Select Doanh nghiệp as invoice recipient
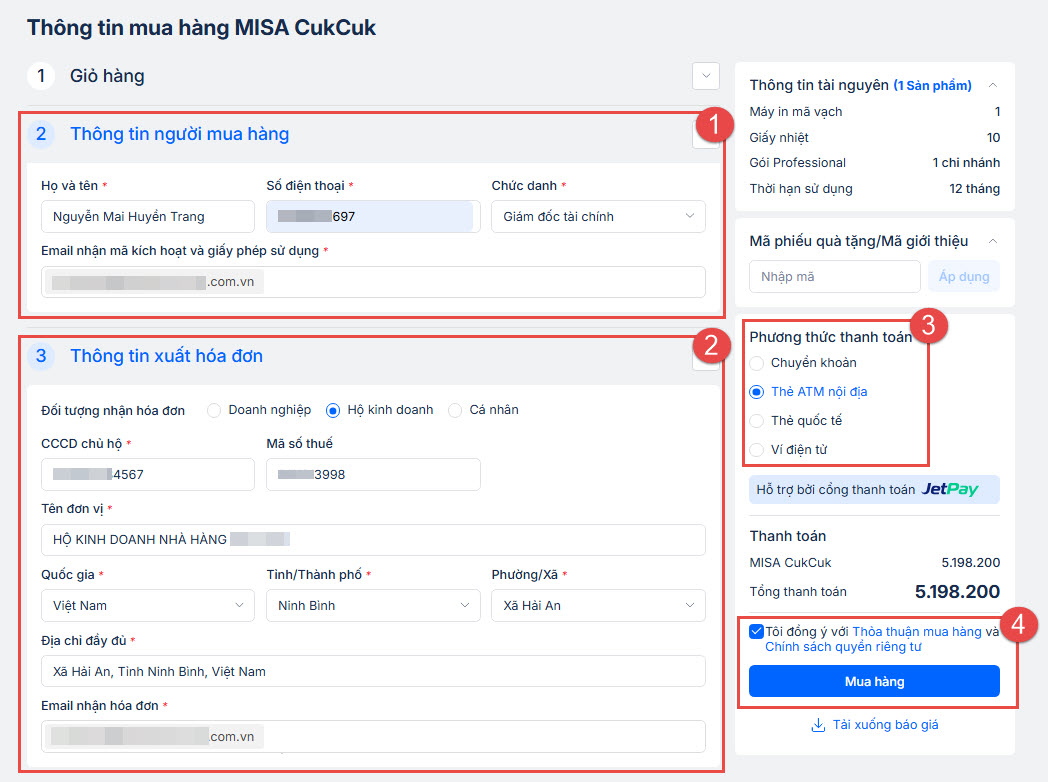Image resolution: width=1048 pixels, height=782 pixels. pos(213,410)
